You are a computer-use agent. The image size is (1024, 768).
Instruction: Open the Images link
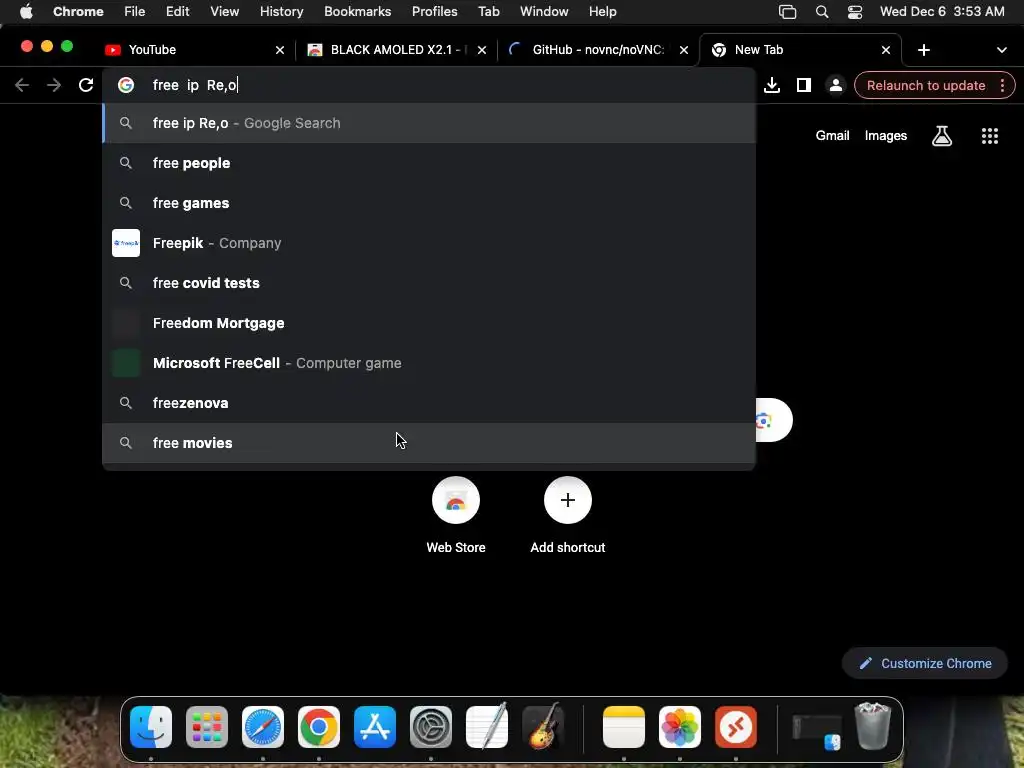(x=886, y=136)
